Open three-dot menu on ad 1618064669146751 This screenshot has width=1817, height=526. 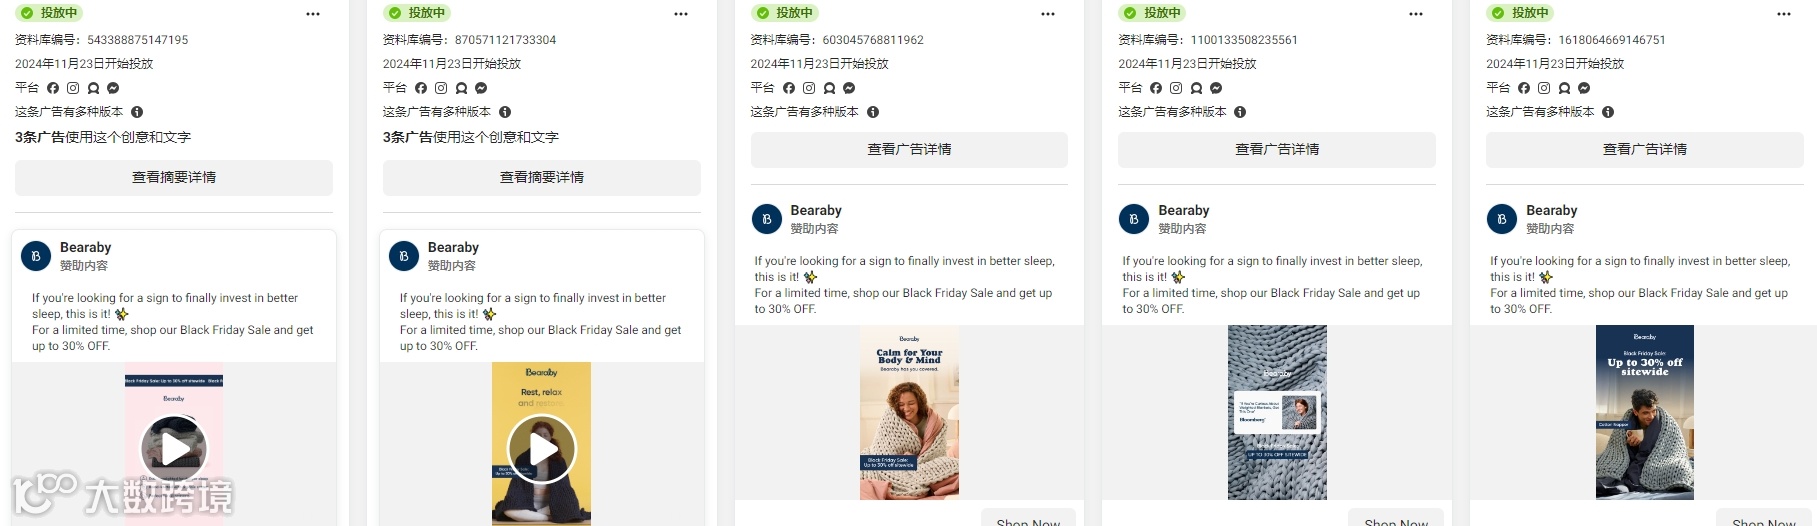[1784, 14]
